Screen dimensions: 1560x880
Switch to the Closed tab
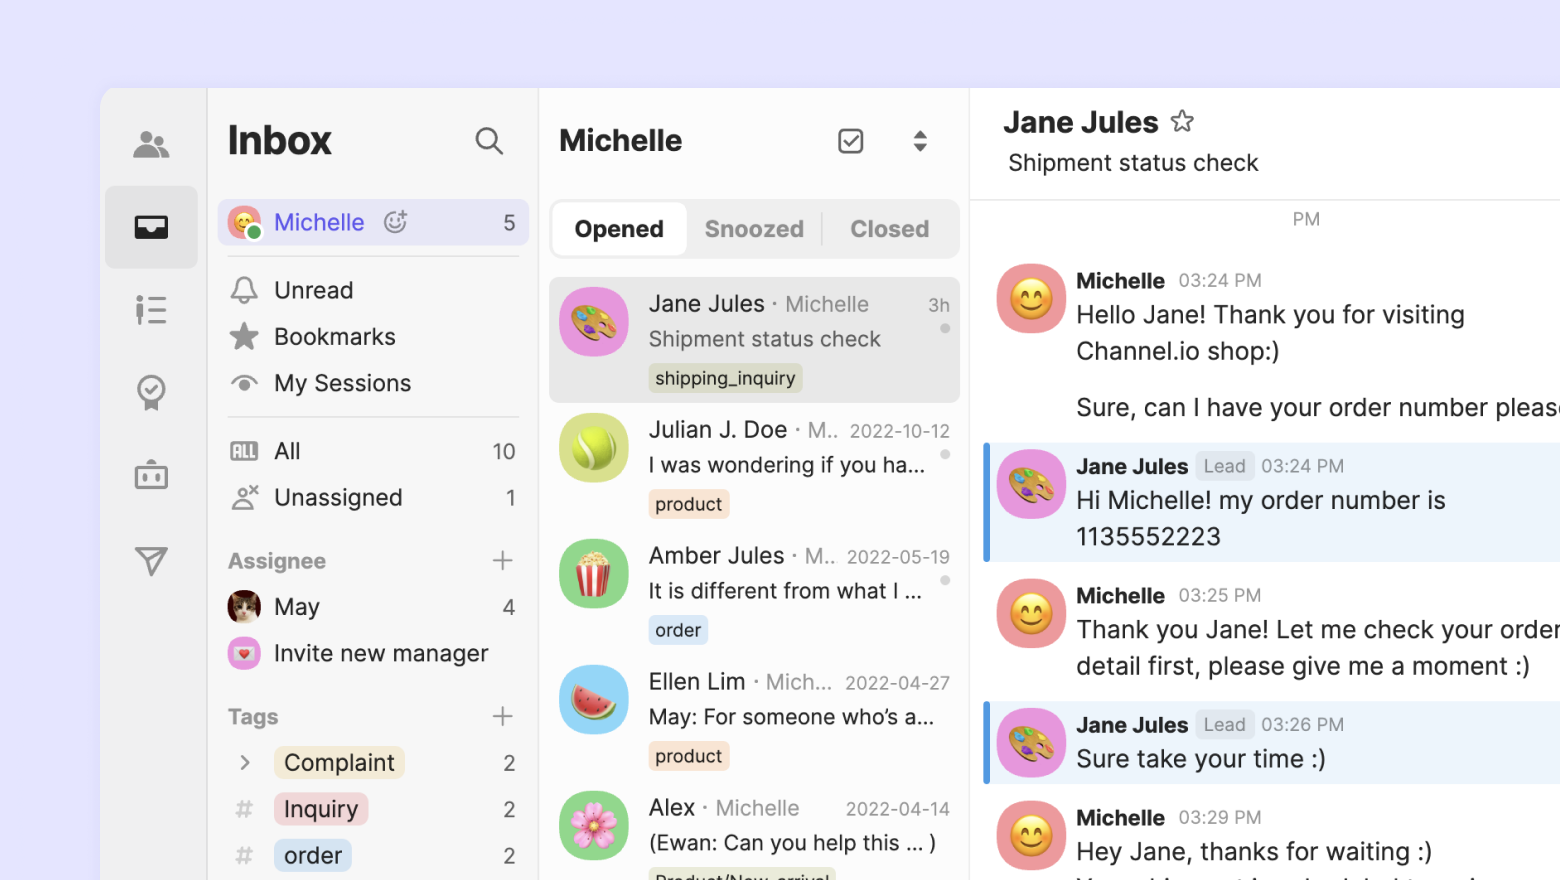point(890,229)
